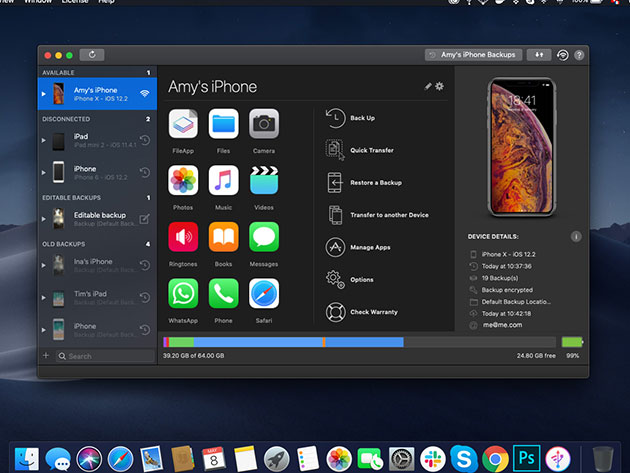Select Editable backup item
This screenshot has height=473, width=630.
pyautogui.click(x=97, y=219)
